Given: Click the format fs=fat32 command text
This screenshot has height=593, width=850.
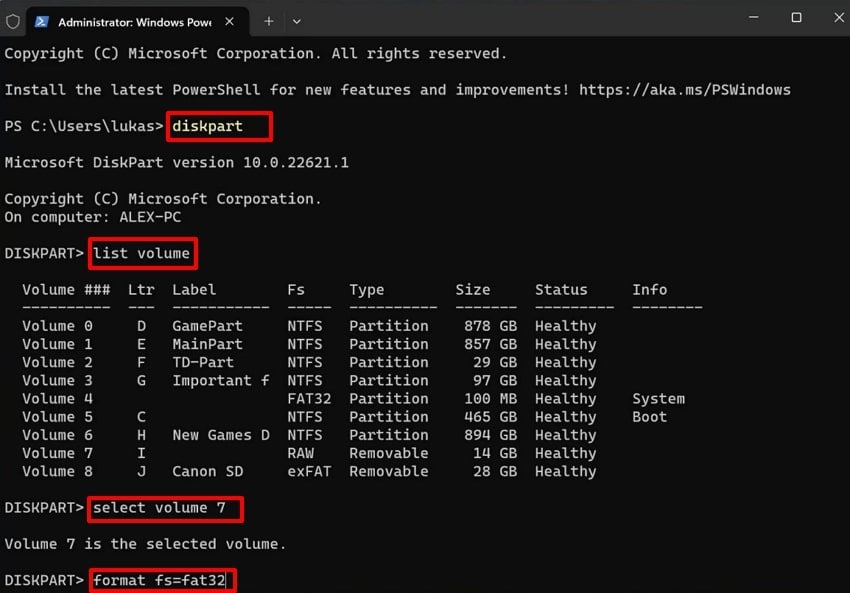Looking at the screenshot, I should pos(160,580).
